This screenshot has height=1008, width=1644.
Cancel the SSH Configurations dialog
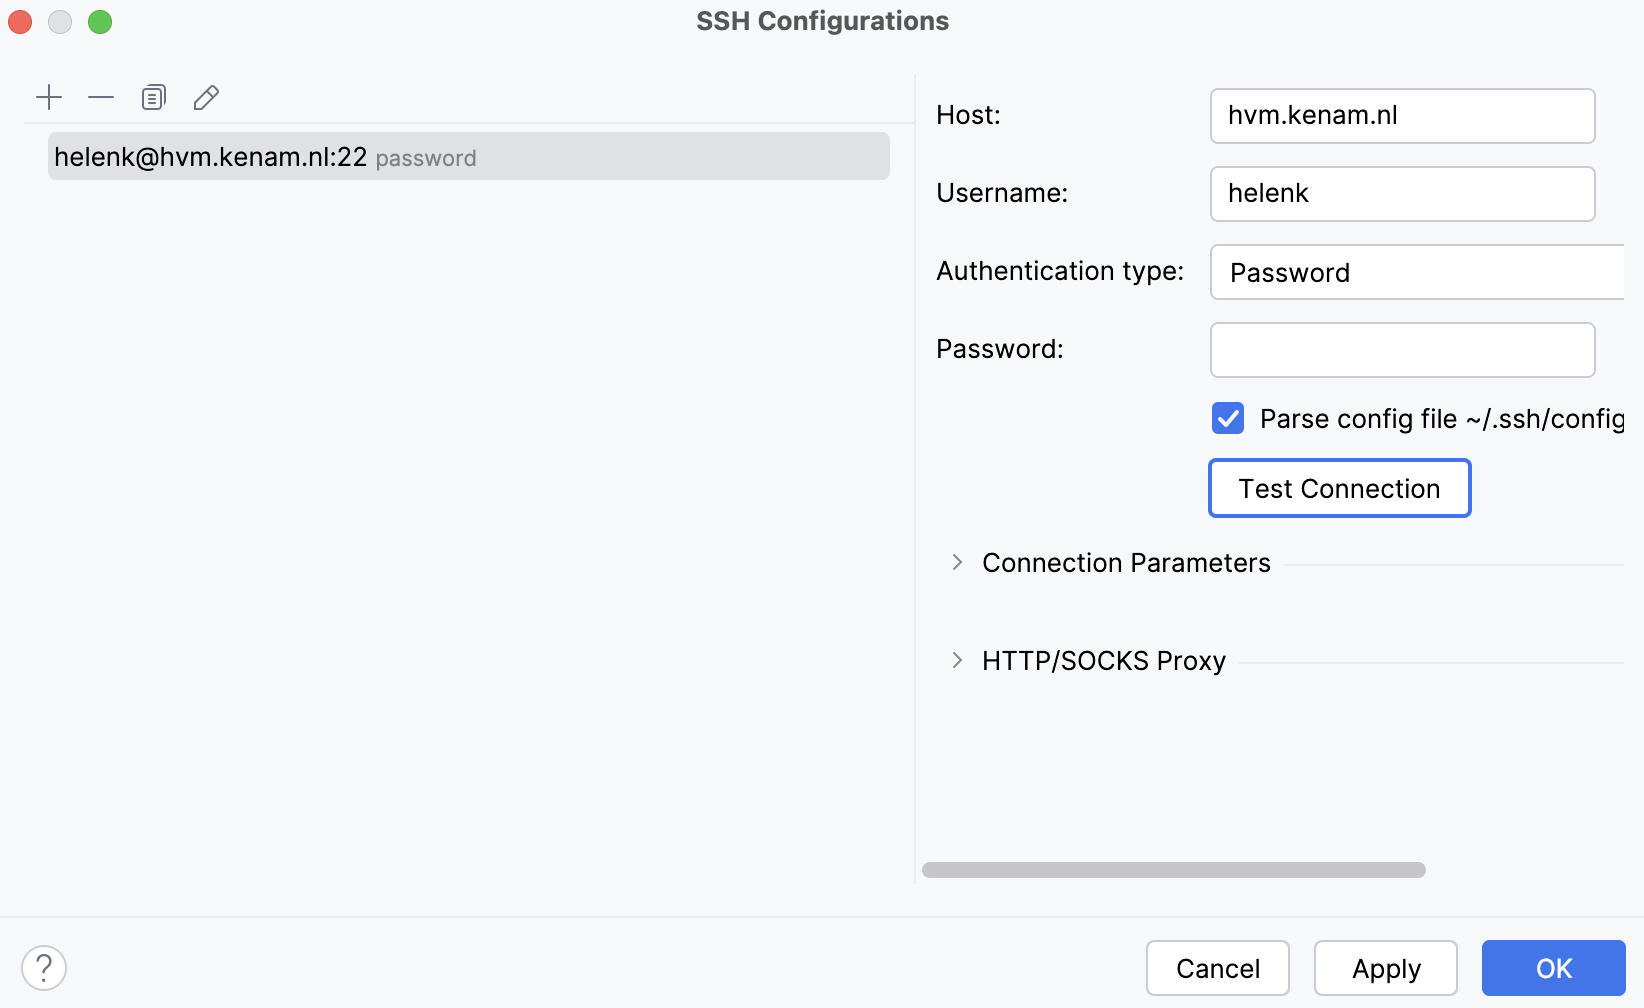click(x=1217, y=967)
